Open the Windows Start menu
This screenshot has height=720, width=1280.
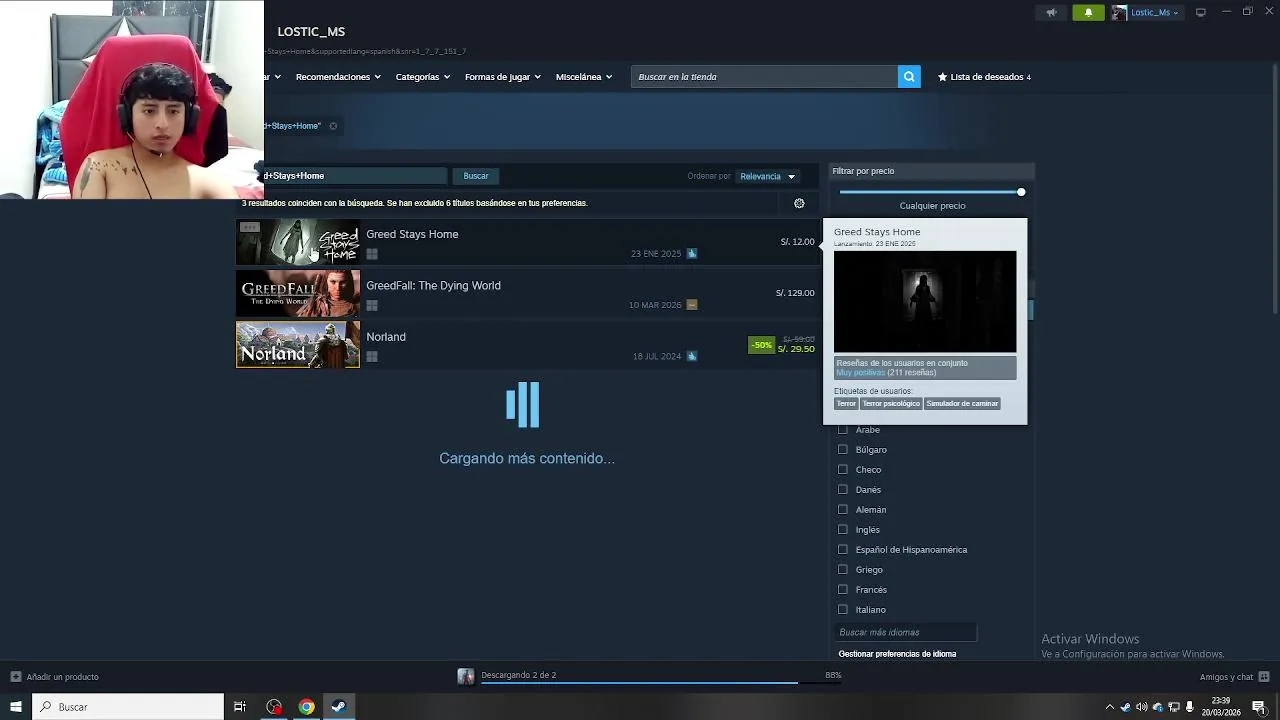[15, 707]
